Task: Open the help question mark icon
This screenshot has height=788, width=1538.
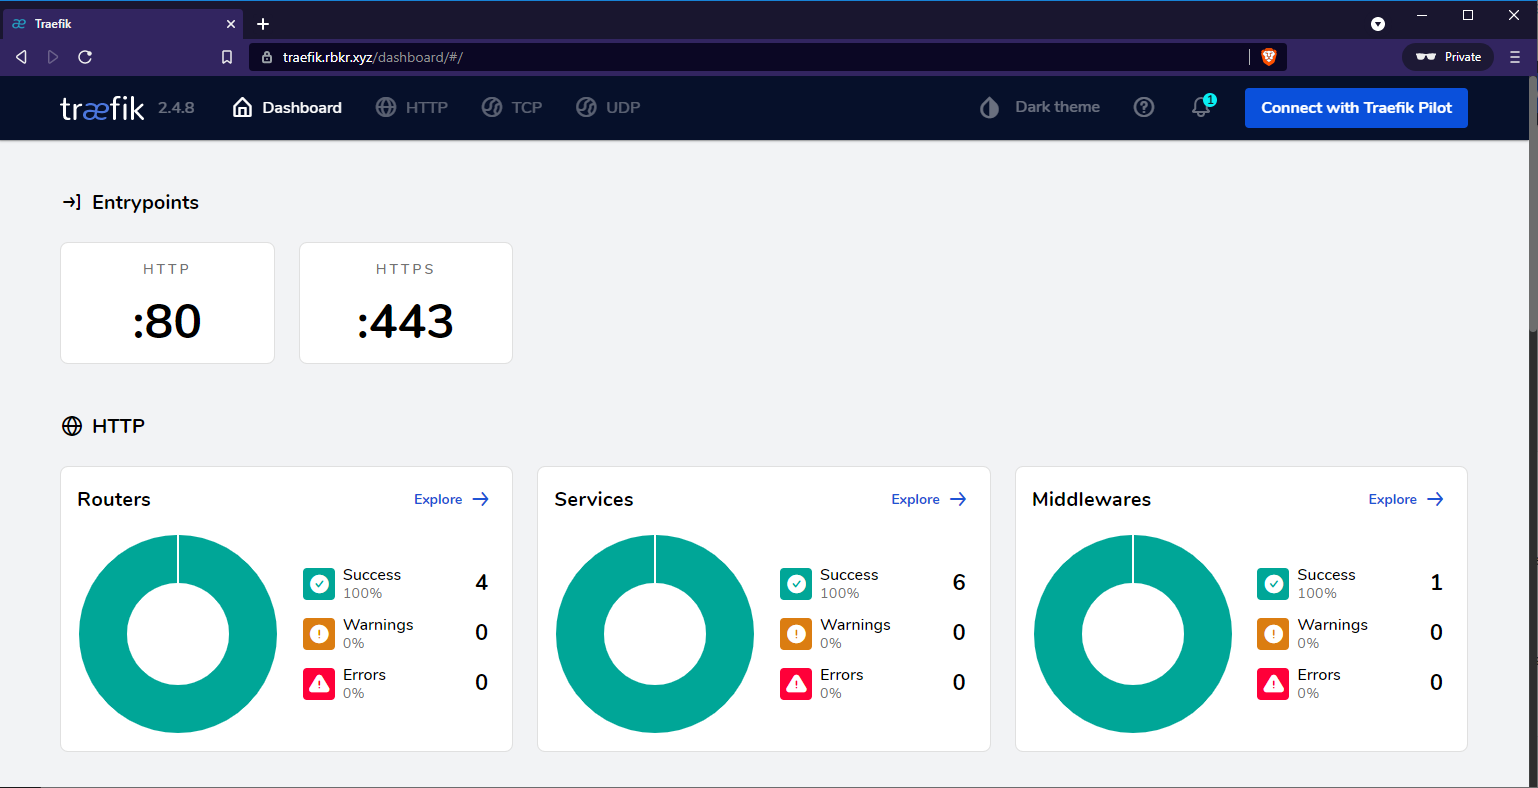Action: pyautogui.click(x=1144, y=107)
